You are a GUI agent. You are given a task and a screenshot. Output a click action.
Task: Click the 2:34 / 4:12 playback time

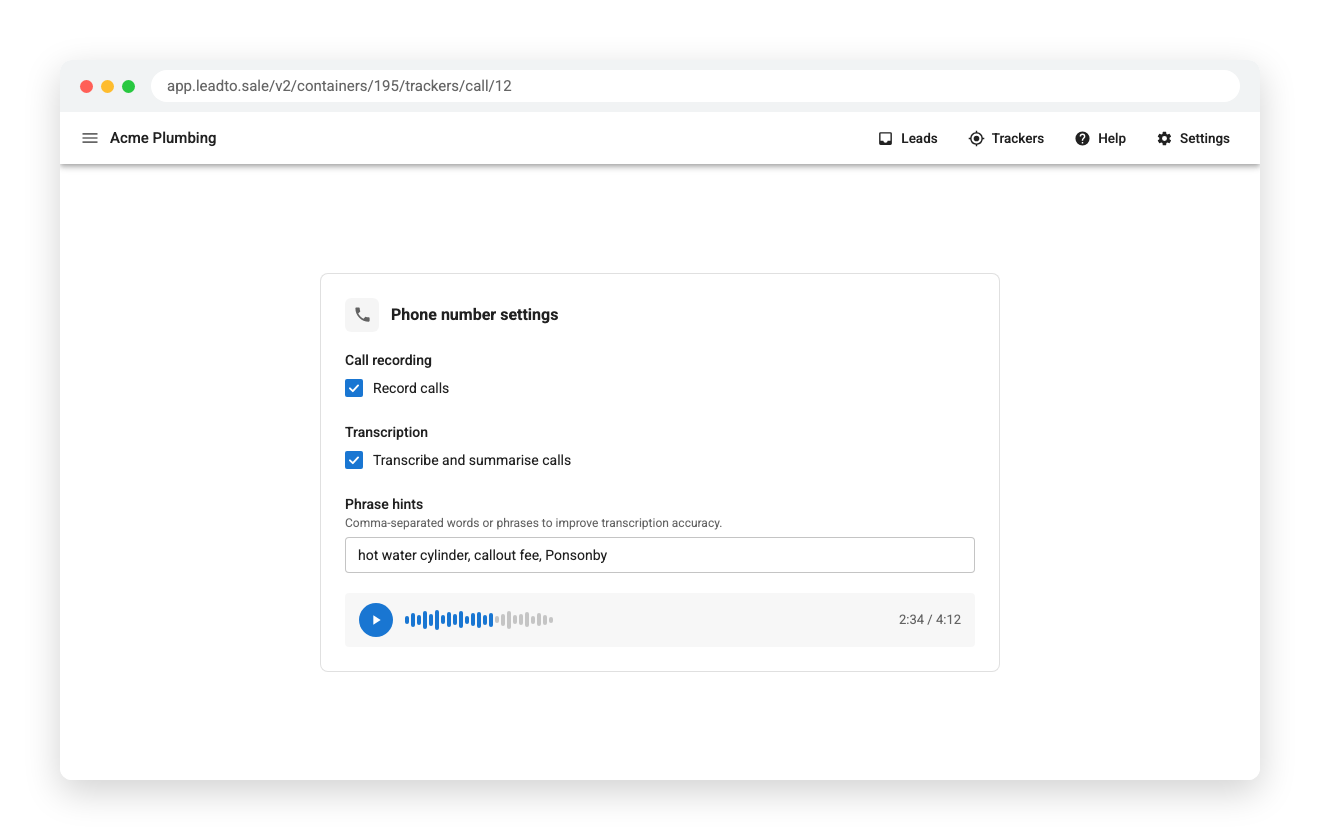[930, 620]
